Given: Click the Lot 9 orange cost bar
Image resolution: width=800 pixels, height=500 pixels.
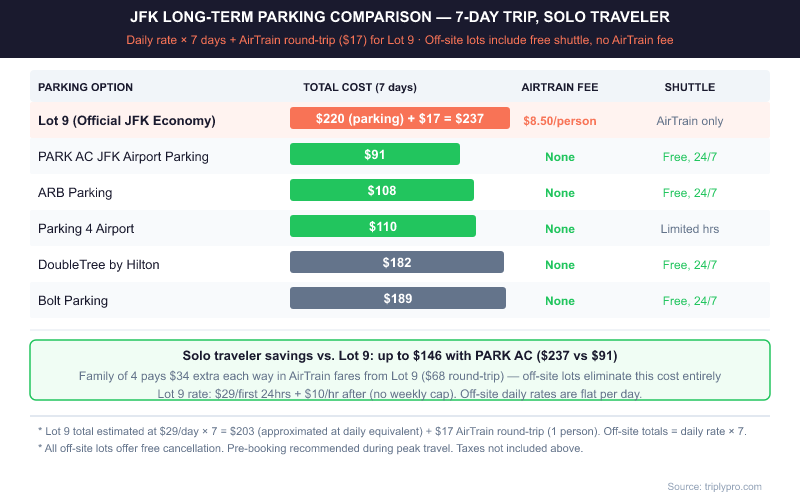Looking at the screenshot, I should [399, 118].
